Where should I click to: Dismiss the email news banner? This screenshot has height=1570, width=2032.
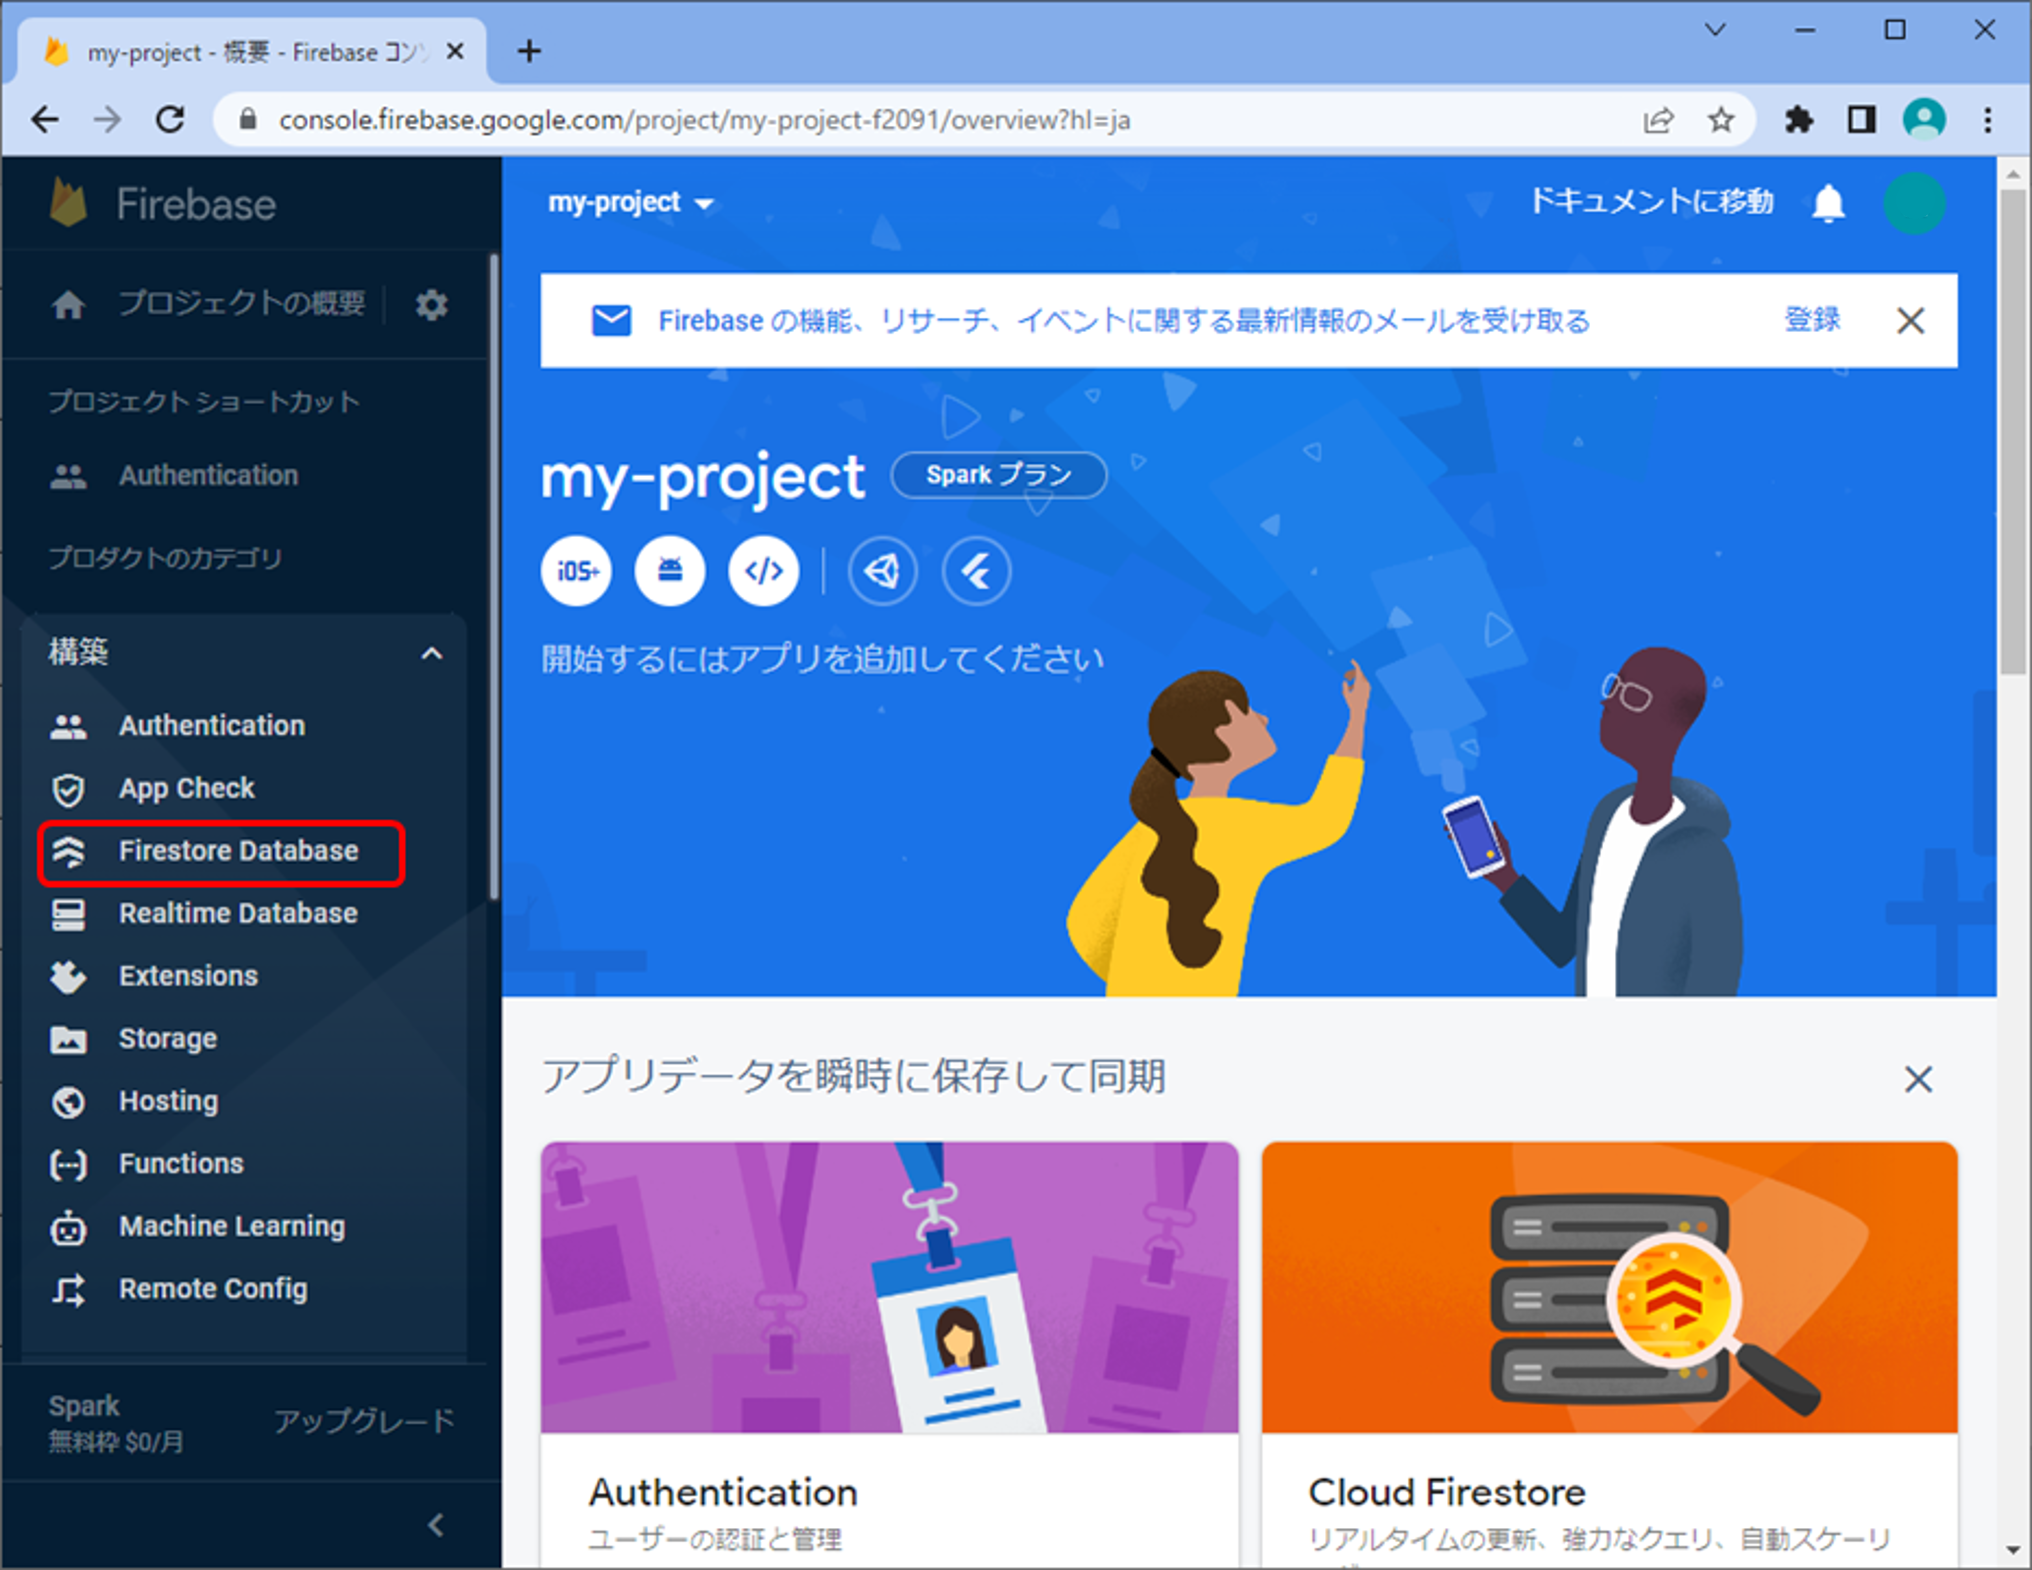pyautogui.click(x=1910, y=321)
